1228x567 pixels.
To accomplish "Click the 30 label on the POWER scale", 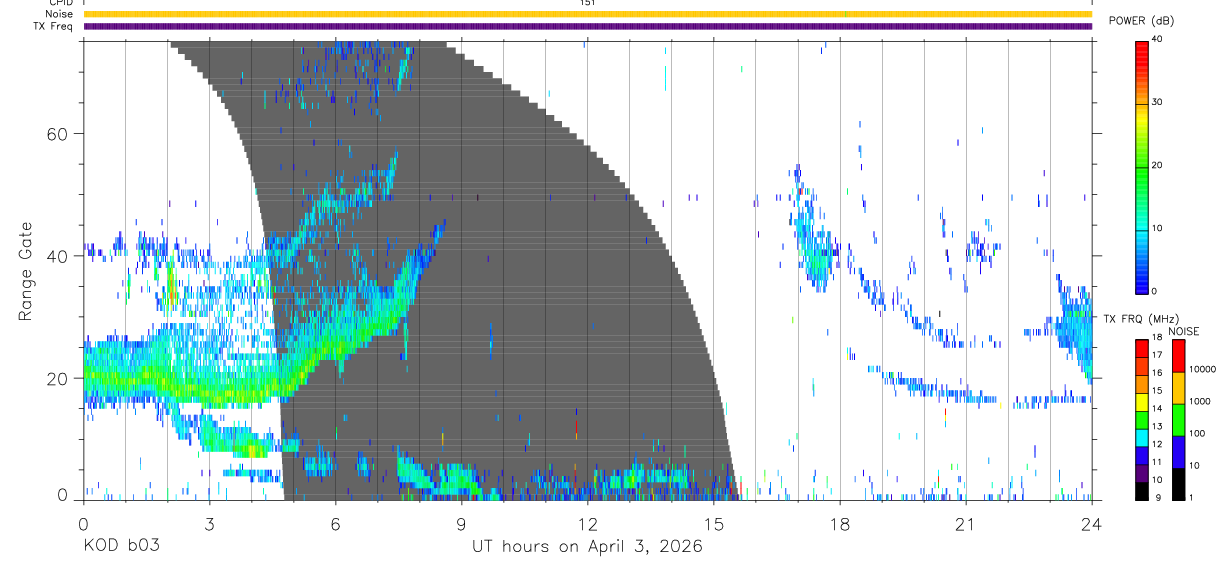I will point(1157,103).
